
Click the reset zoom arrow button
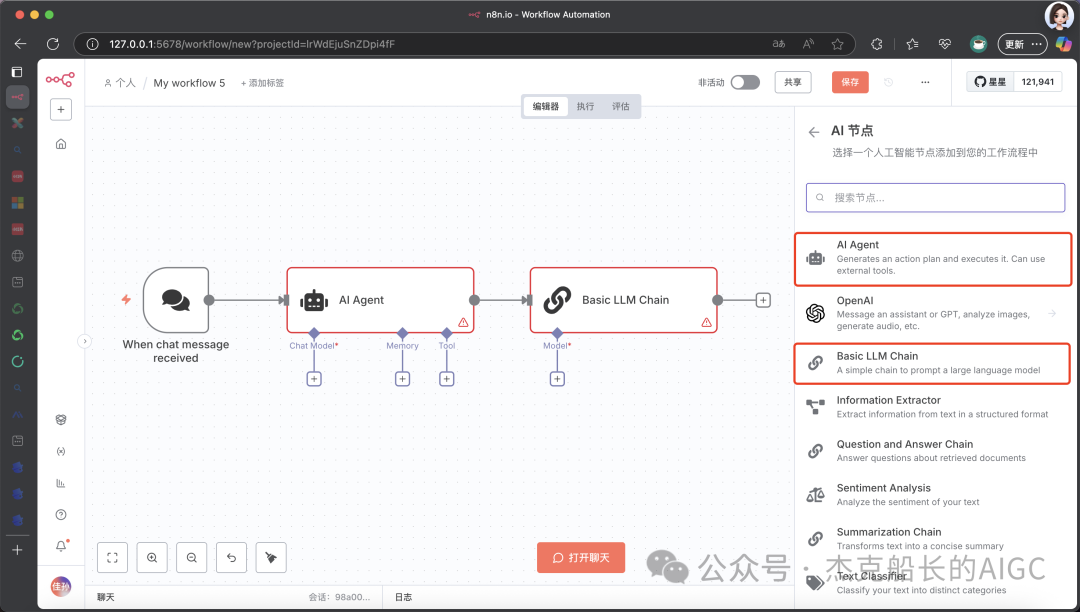click(x=231, y=558)
